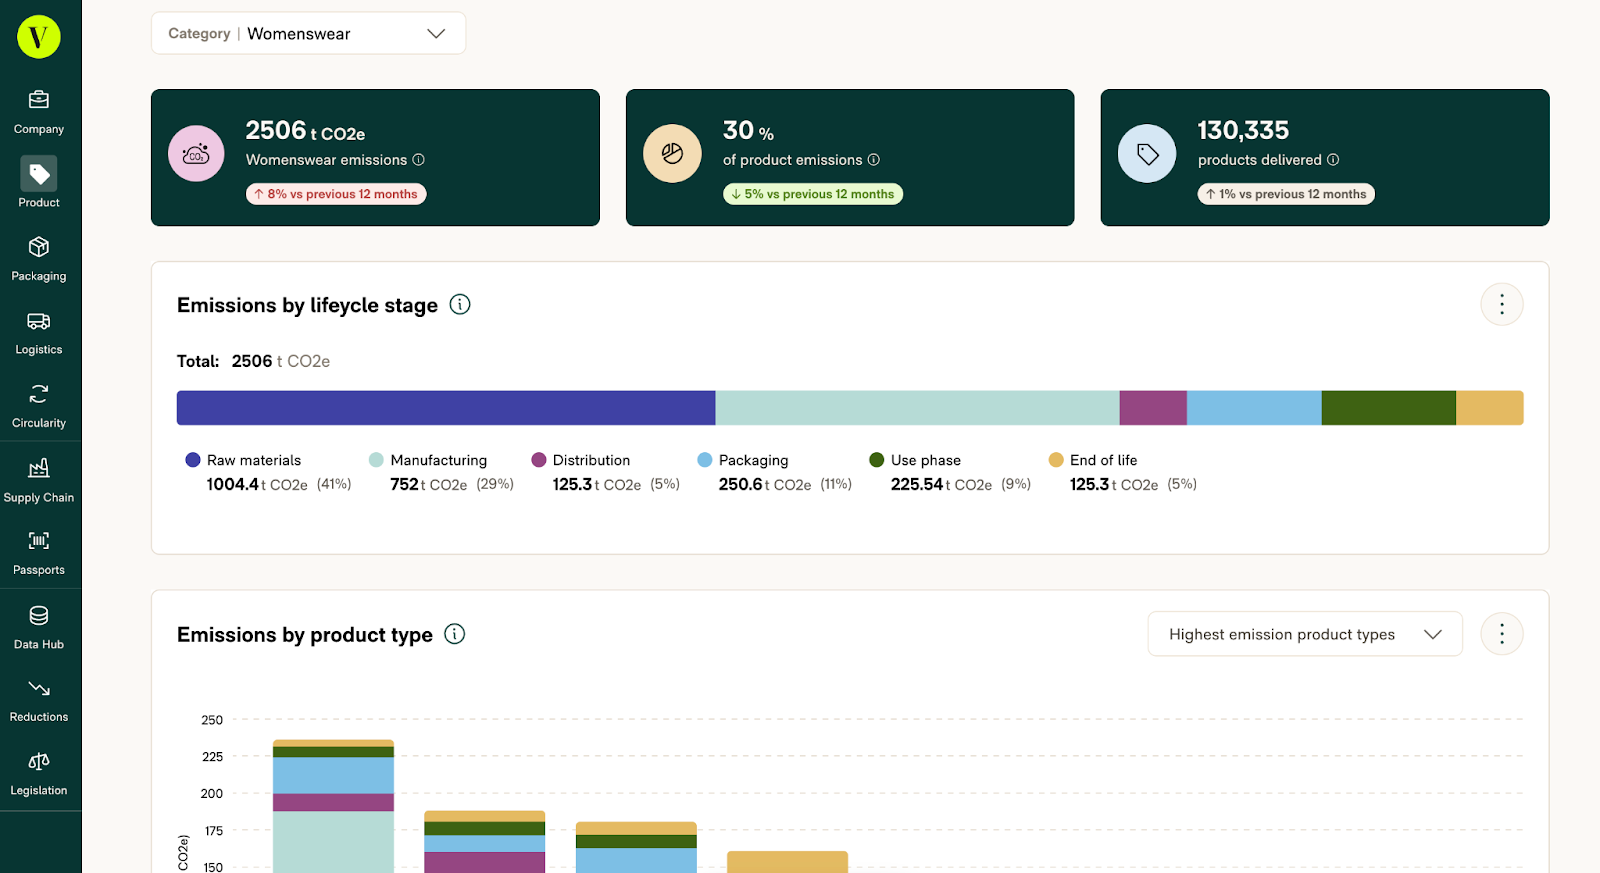Open Highest emission product types dropdown
The image size is (1600, 873).
coord(1305,634)
